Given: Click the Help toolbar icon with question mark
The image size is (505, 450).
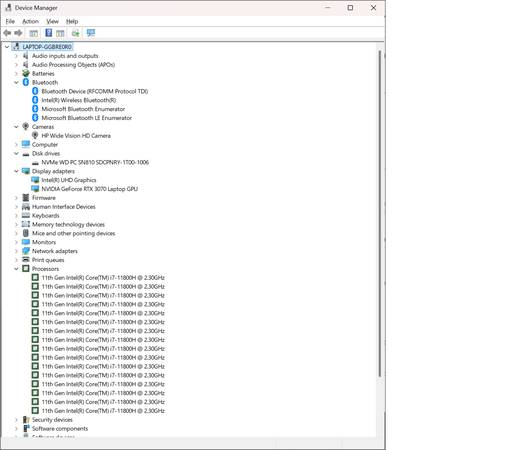Looking at the screenshot, I should click(x=48, y=33).
